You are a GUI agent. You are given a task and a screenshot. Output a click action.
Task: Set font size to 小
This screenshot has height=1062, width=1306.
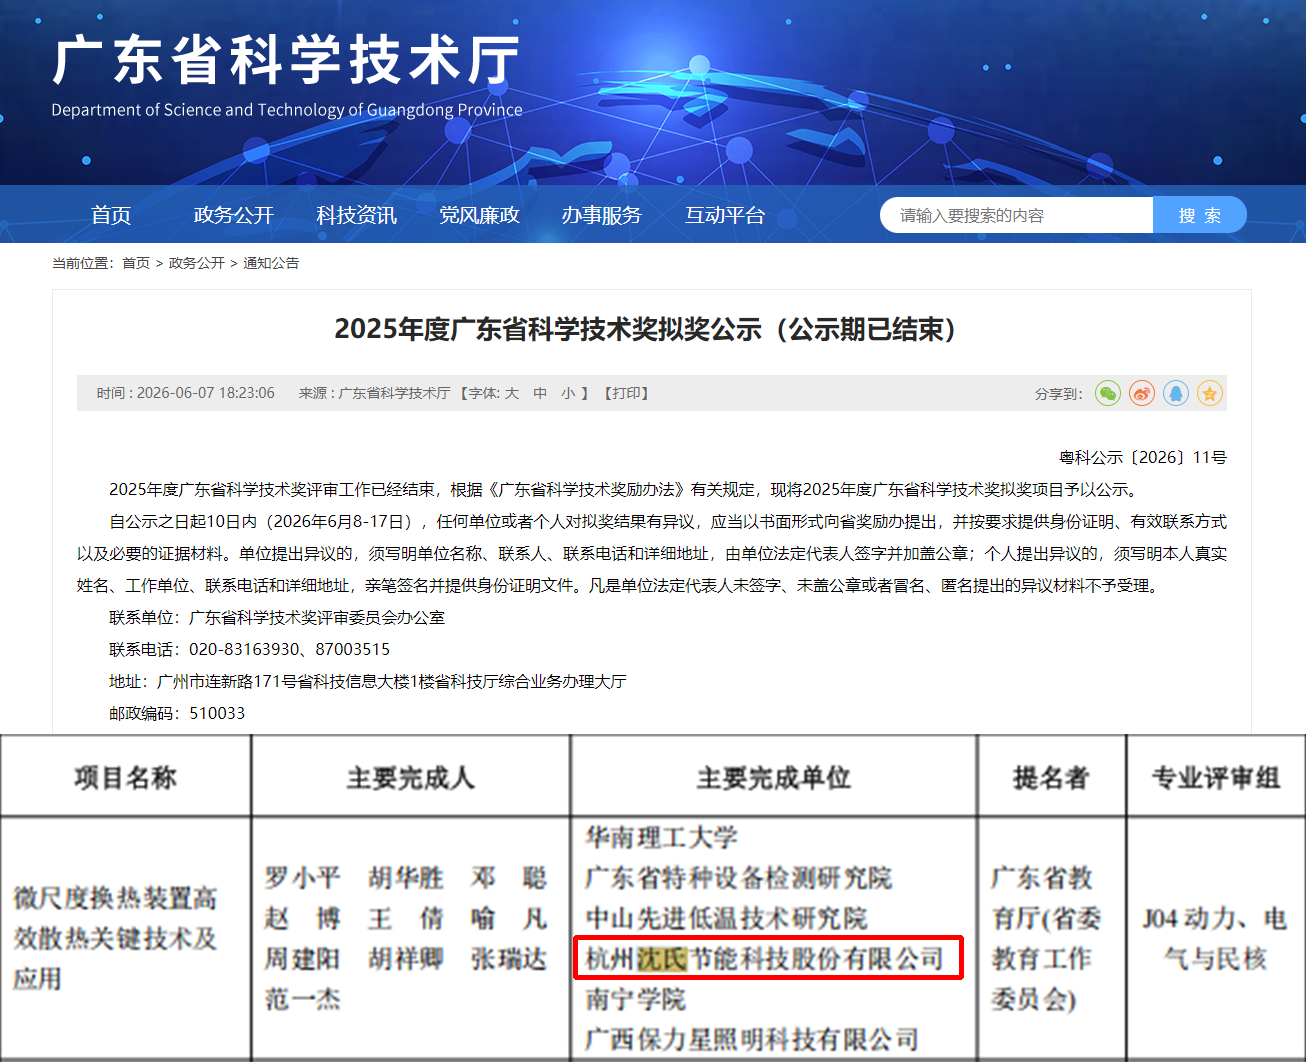pyautogui.click(x=568, y=393)
